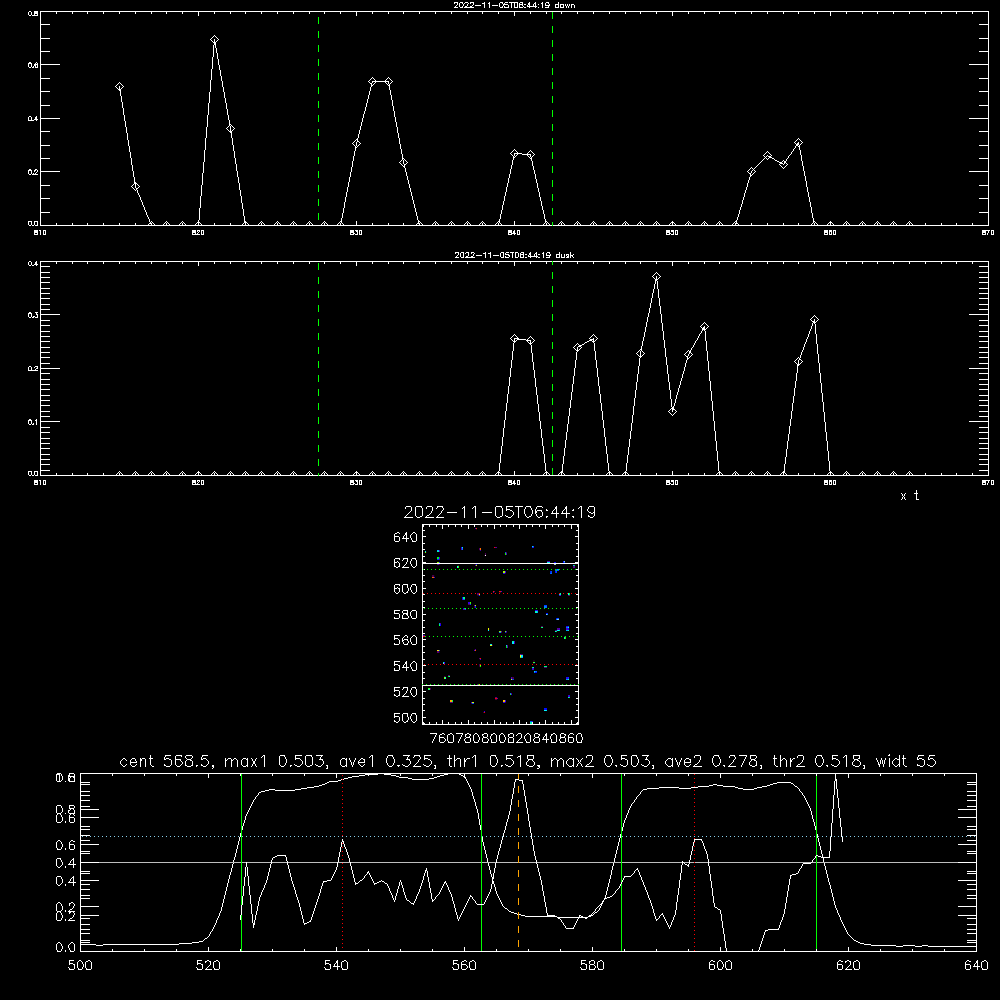
Task: Click dawn plot diamond at x=822, value 0.36
Action: [230, 129]
